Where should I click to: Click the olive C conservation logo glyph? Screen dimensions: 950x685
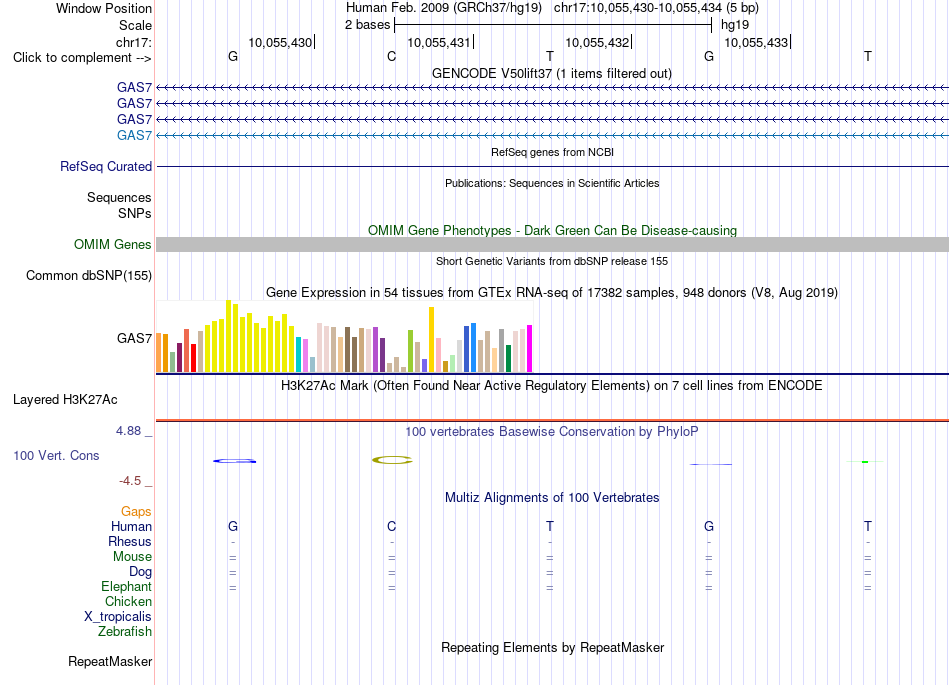[x=392, y=460]
